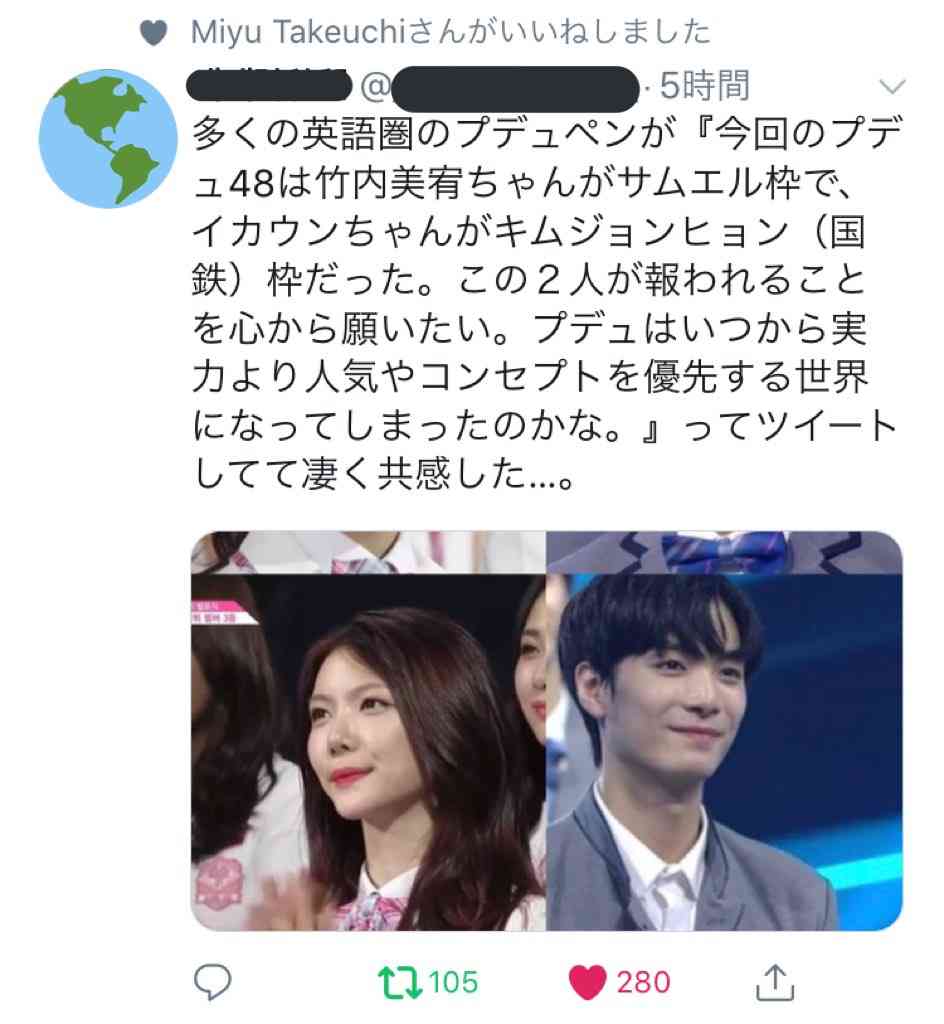The height and width of the screenshot is (1024, 944).
Task: Tap the reply speech bubble icon
Action: tap(213, 982)
